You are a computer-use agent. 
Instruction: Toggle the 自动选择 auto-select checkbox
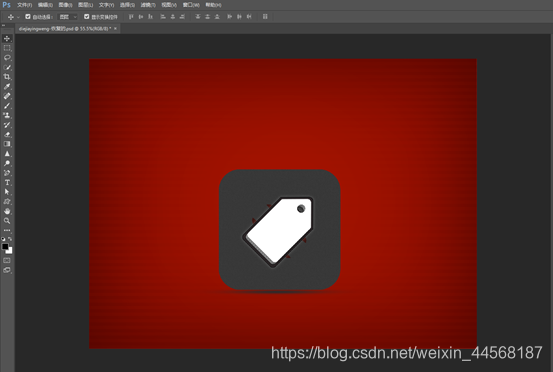click(x=28, y=17)
